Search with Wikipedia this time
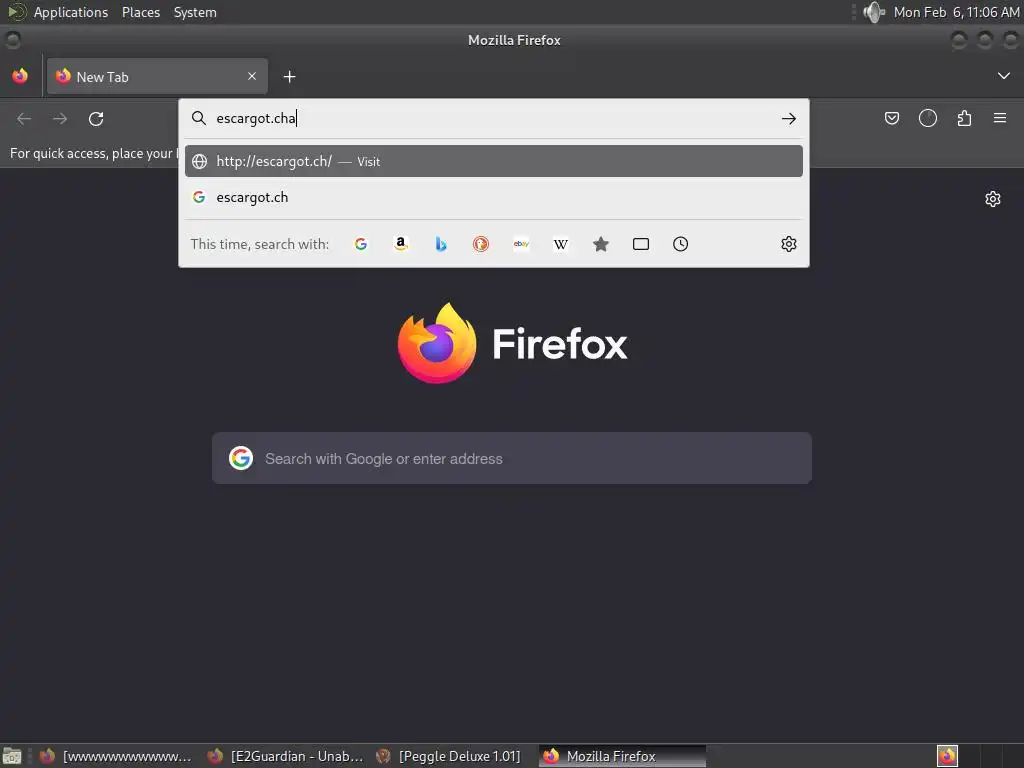The height and width of the screenshot is (768, 1024). tap(561, 244)
